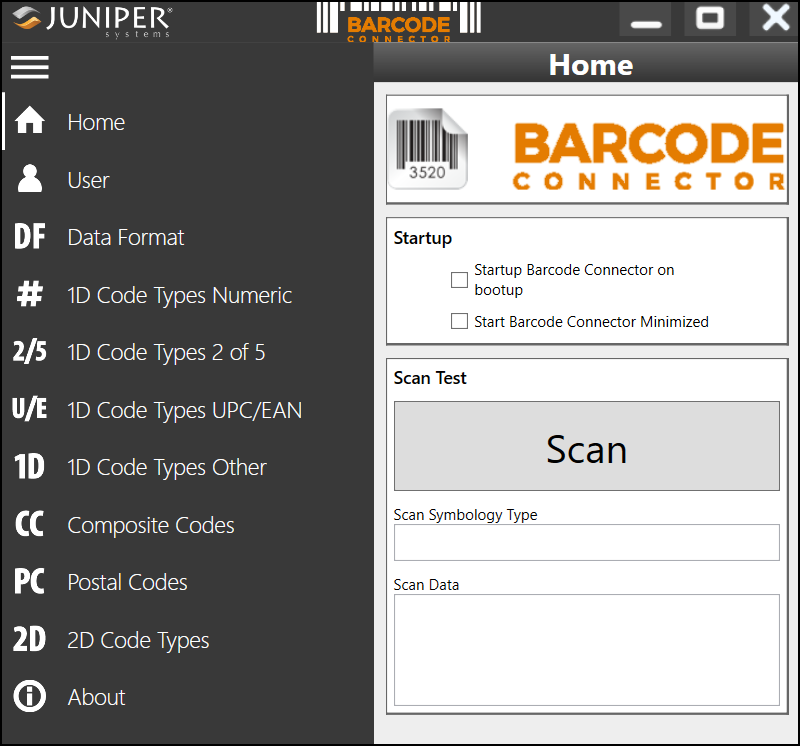Click the 2D Code Types icon

[x=28, y=639]
